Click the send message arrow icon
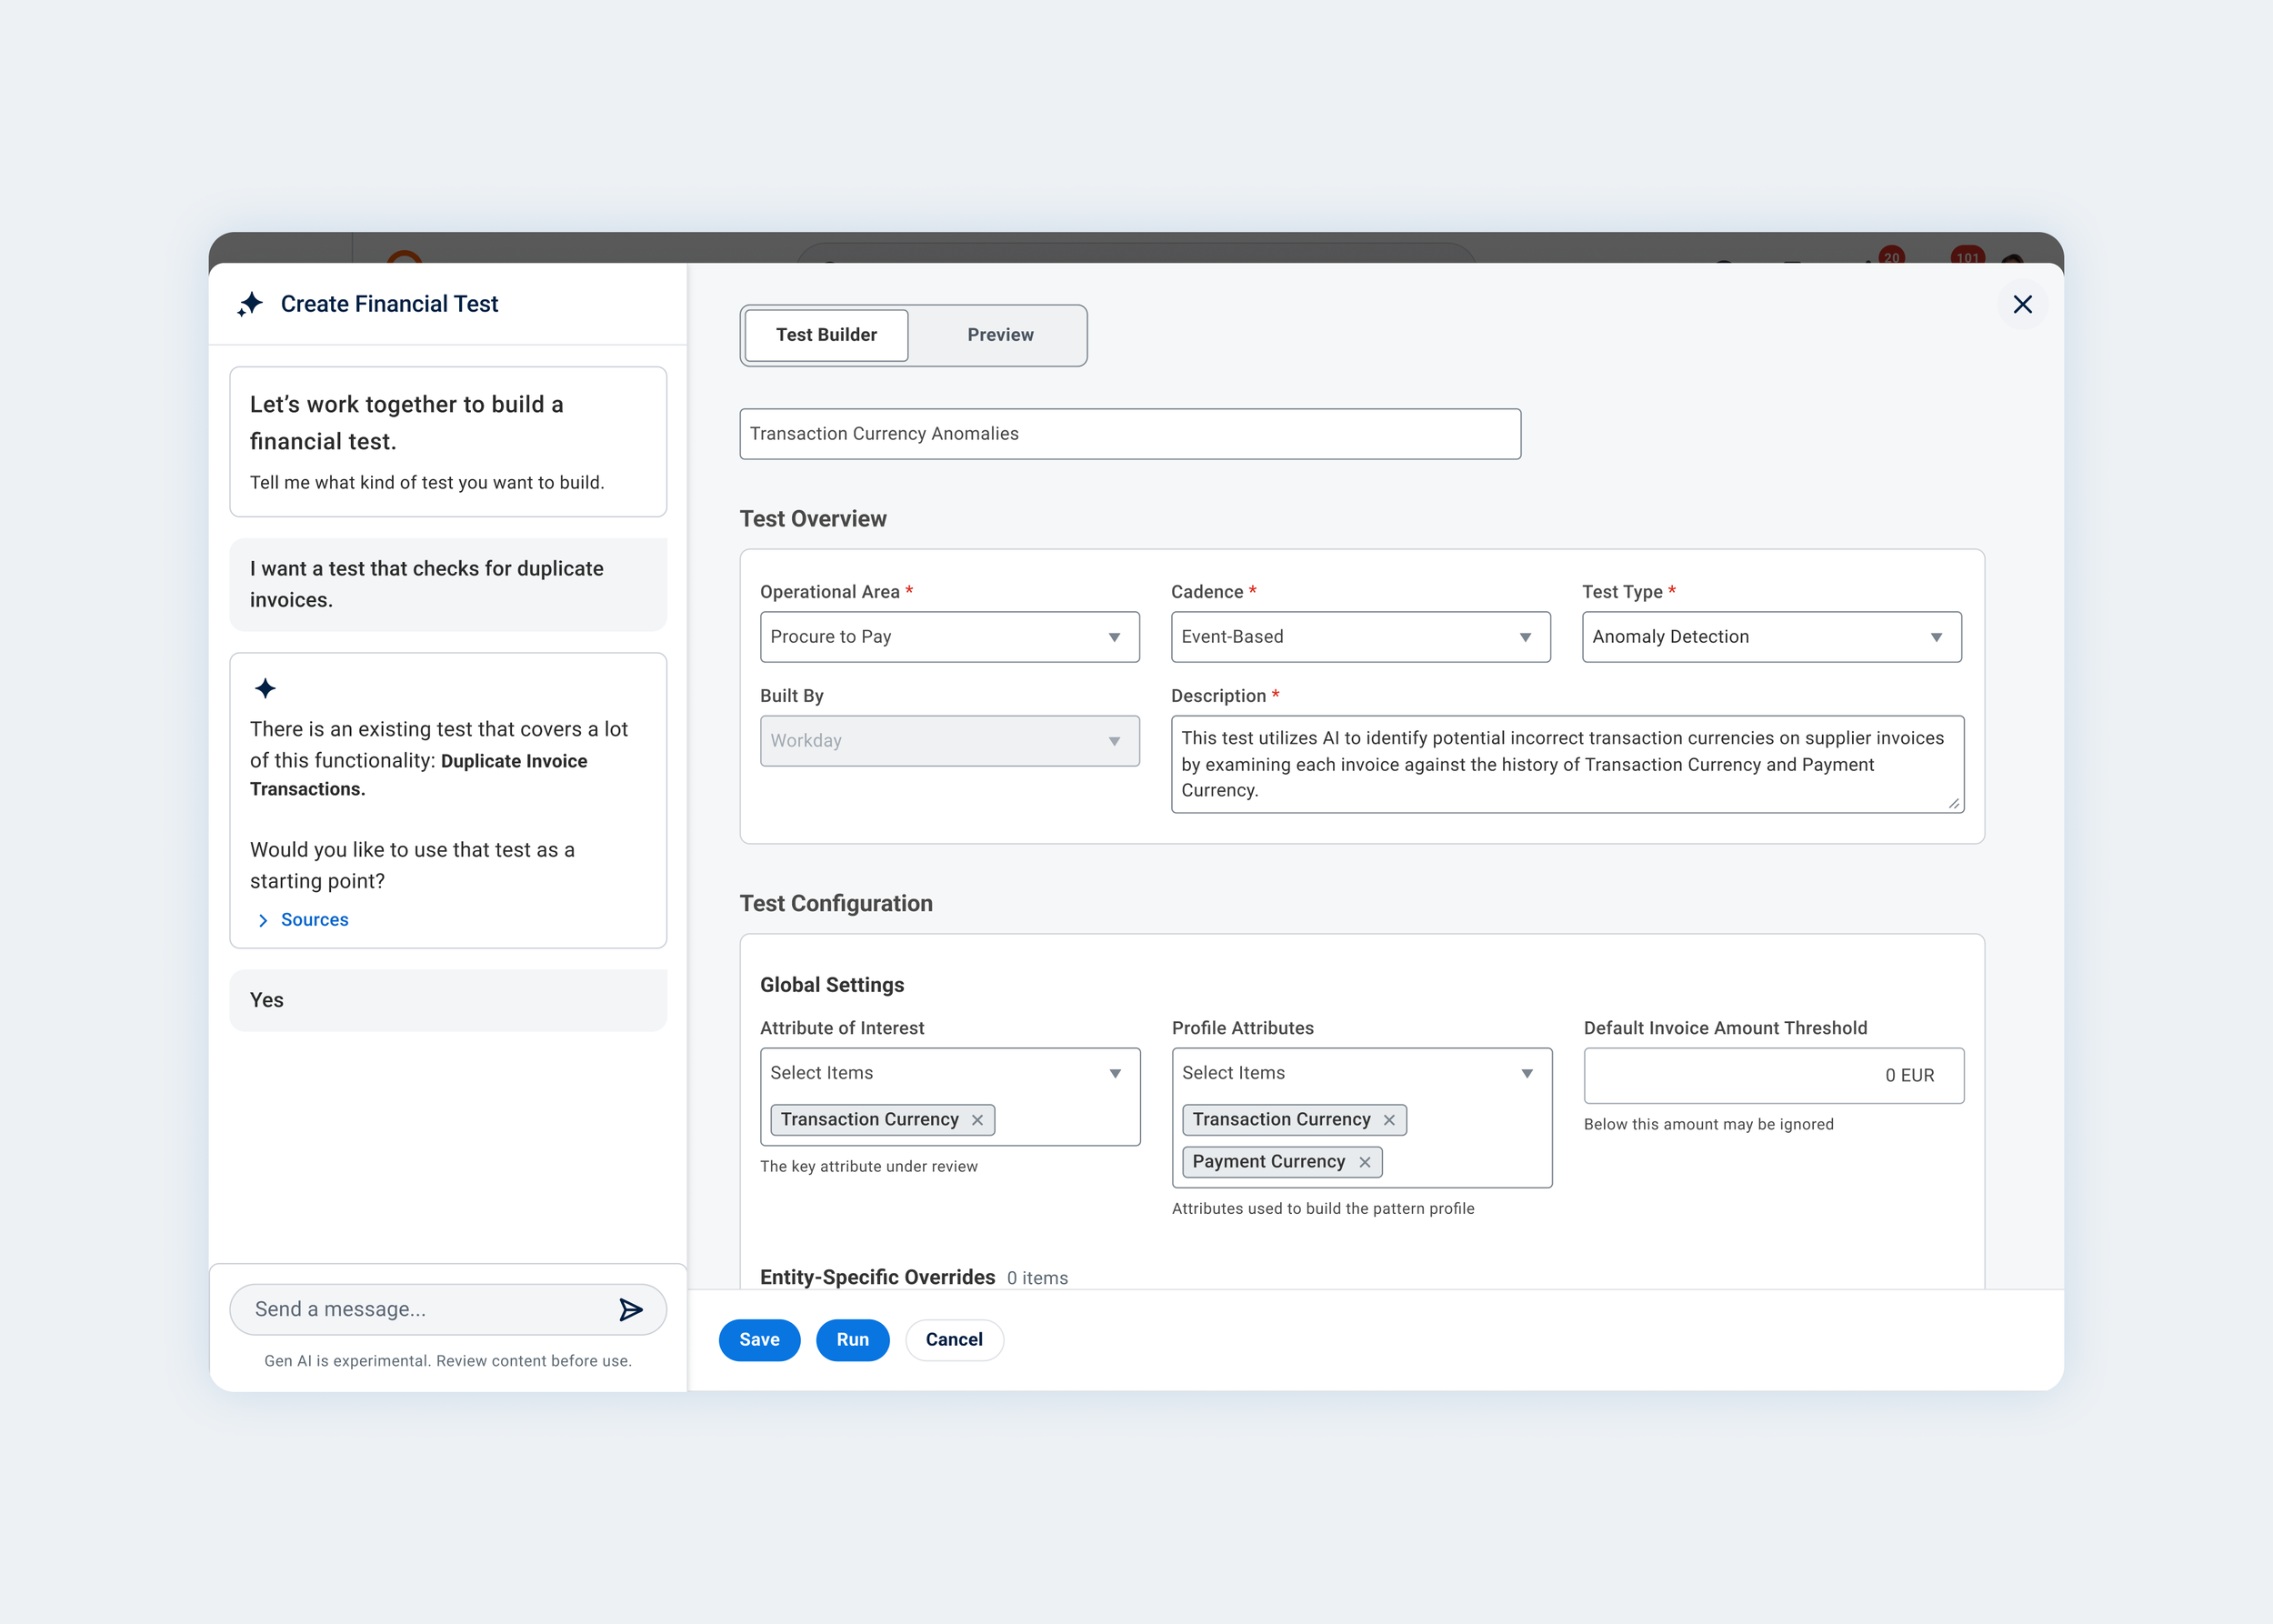This screenshot has width=2273, height=1624. (x=630, y=1309)
